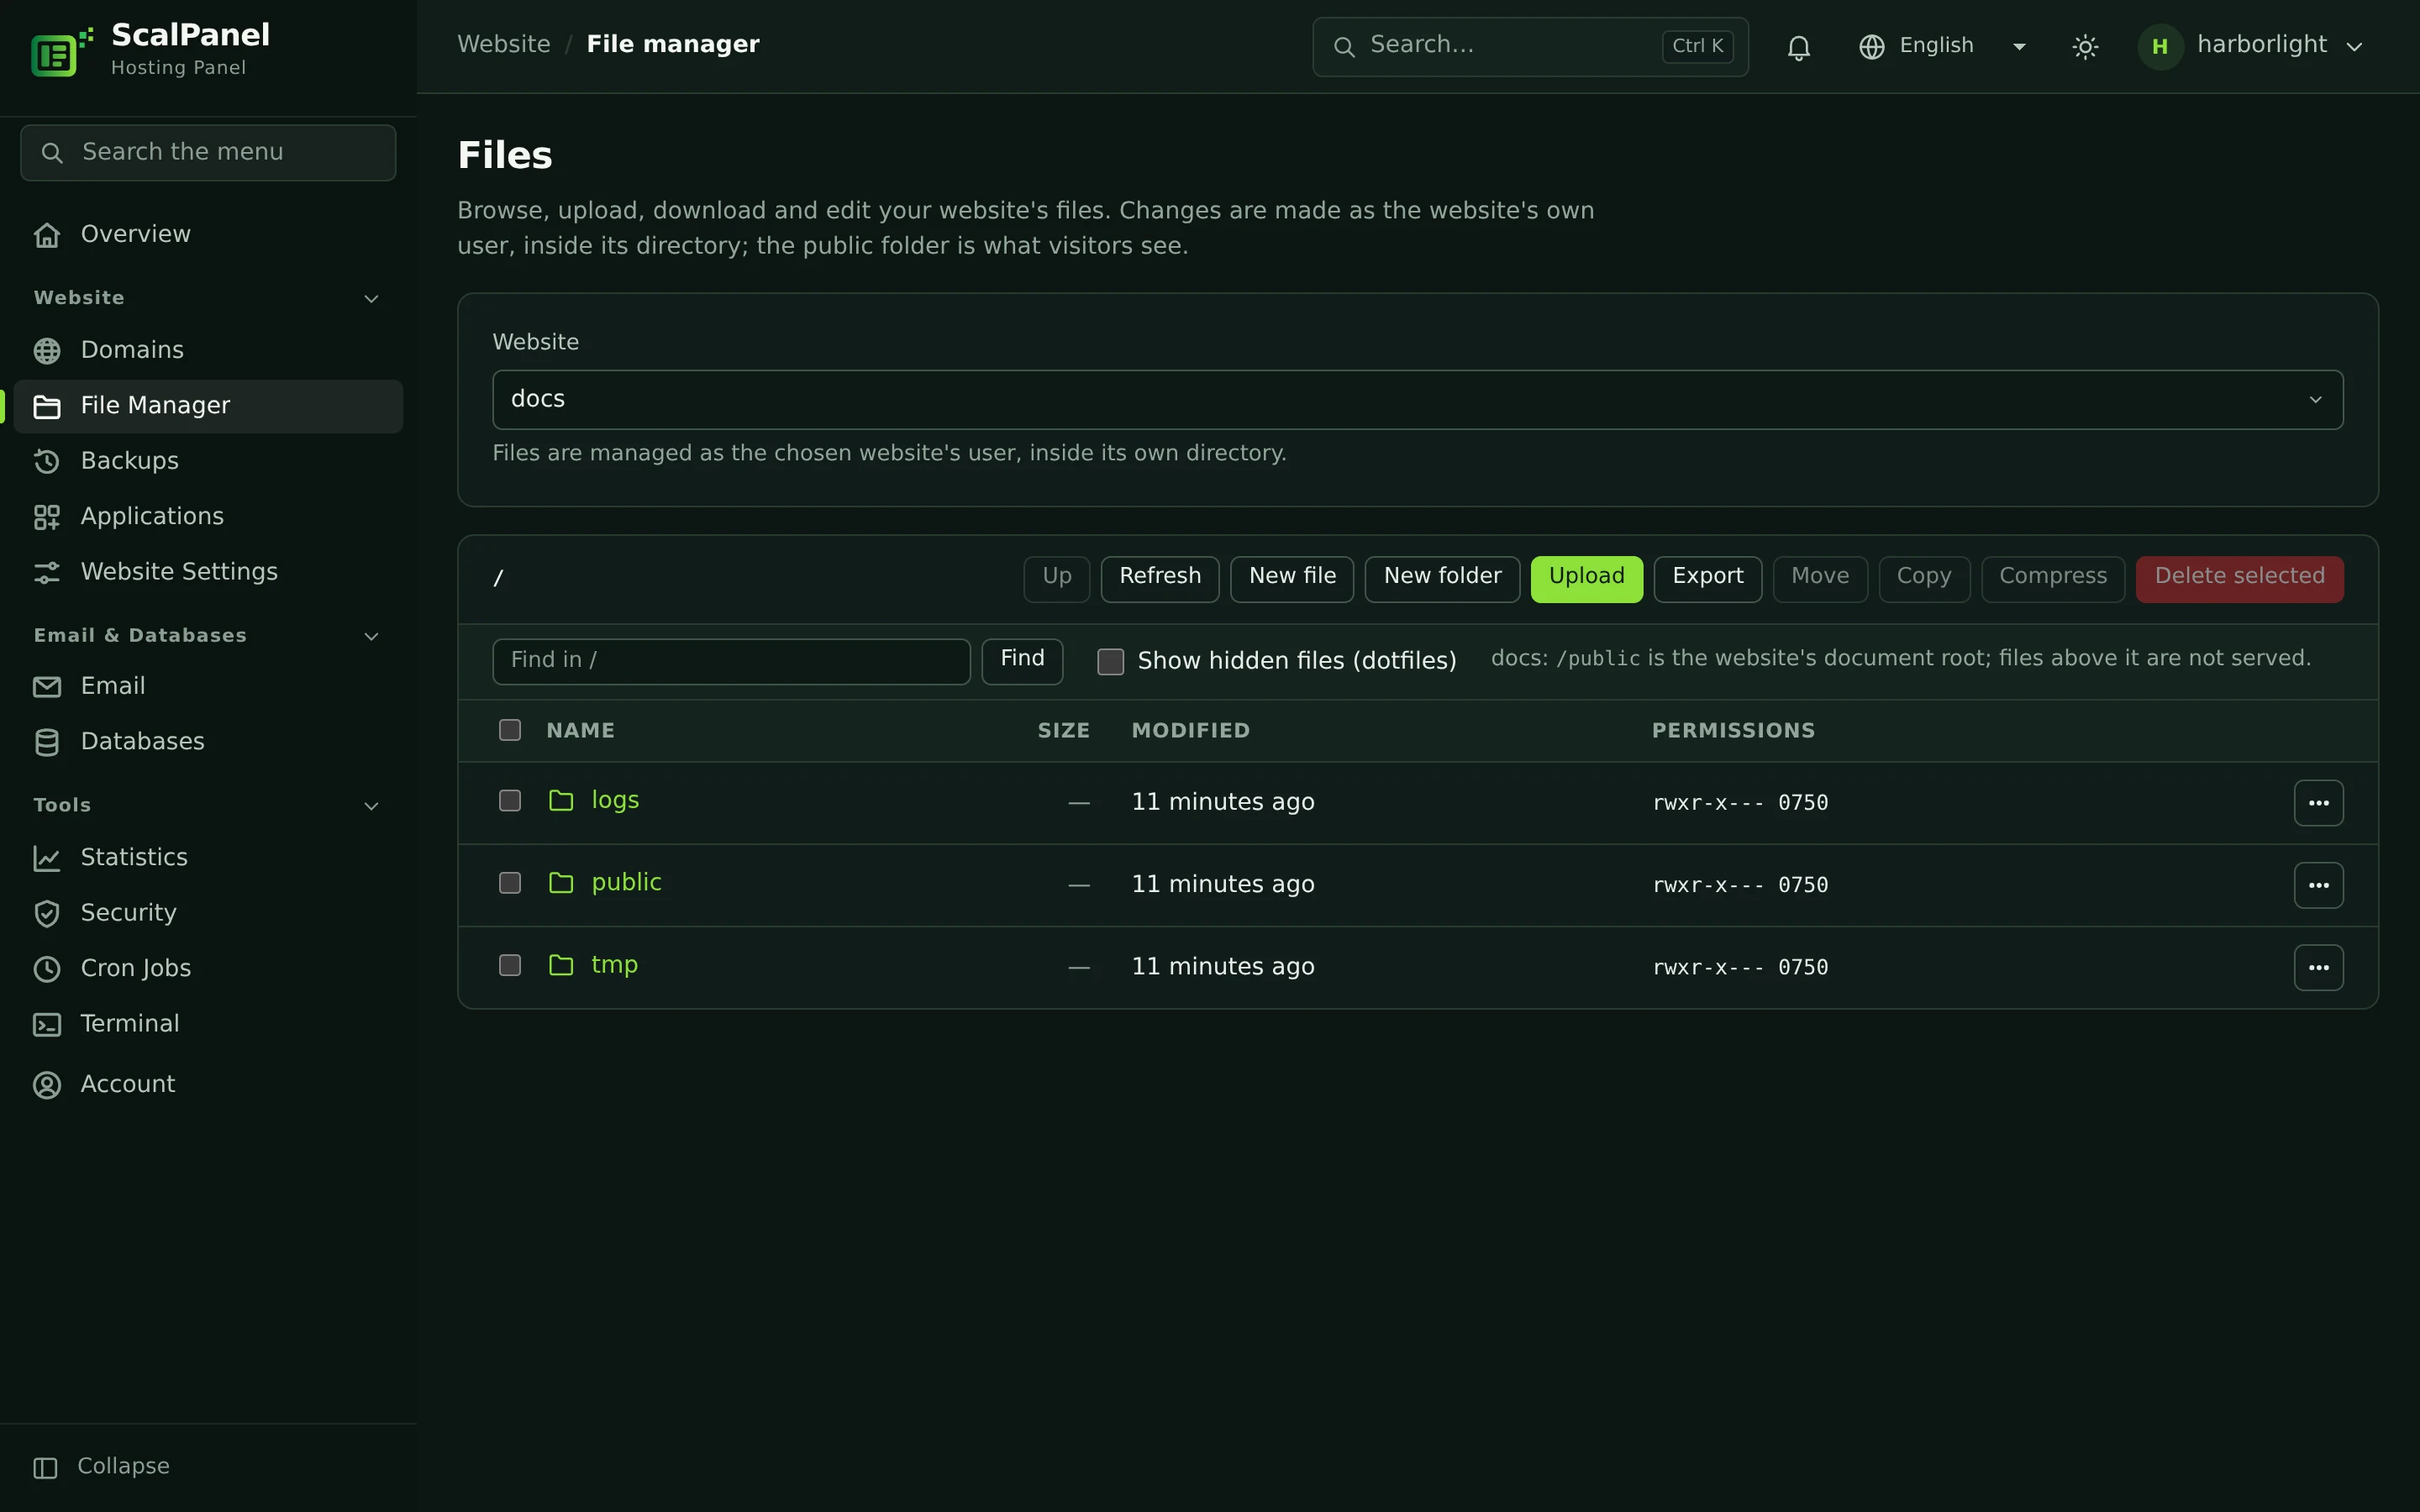Sort by the MODIFIED column header
This screenshot has width=2420, height=1512.
[x=1190, y=731]
